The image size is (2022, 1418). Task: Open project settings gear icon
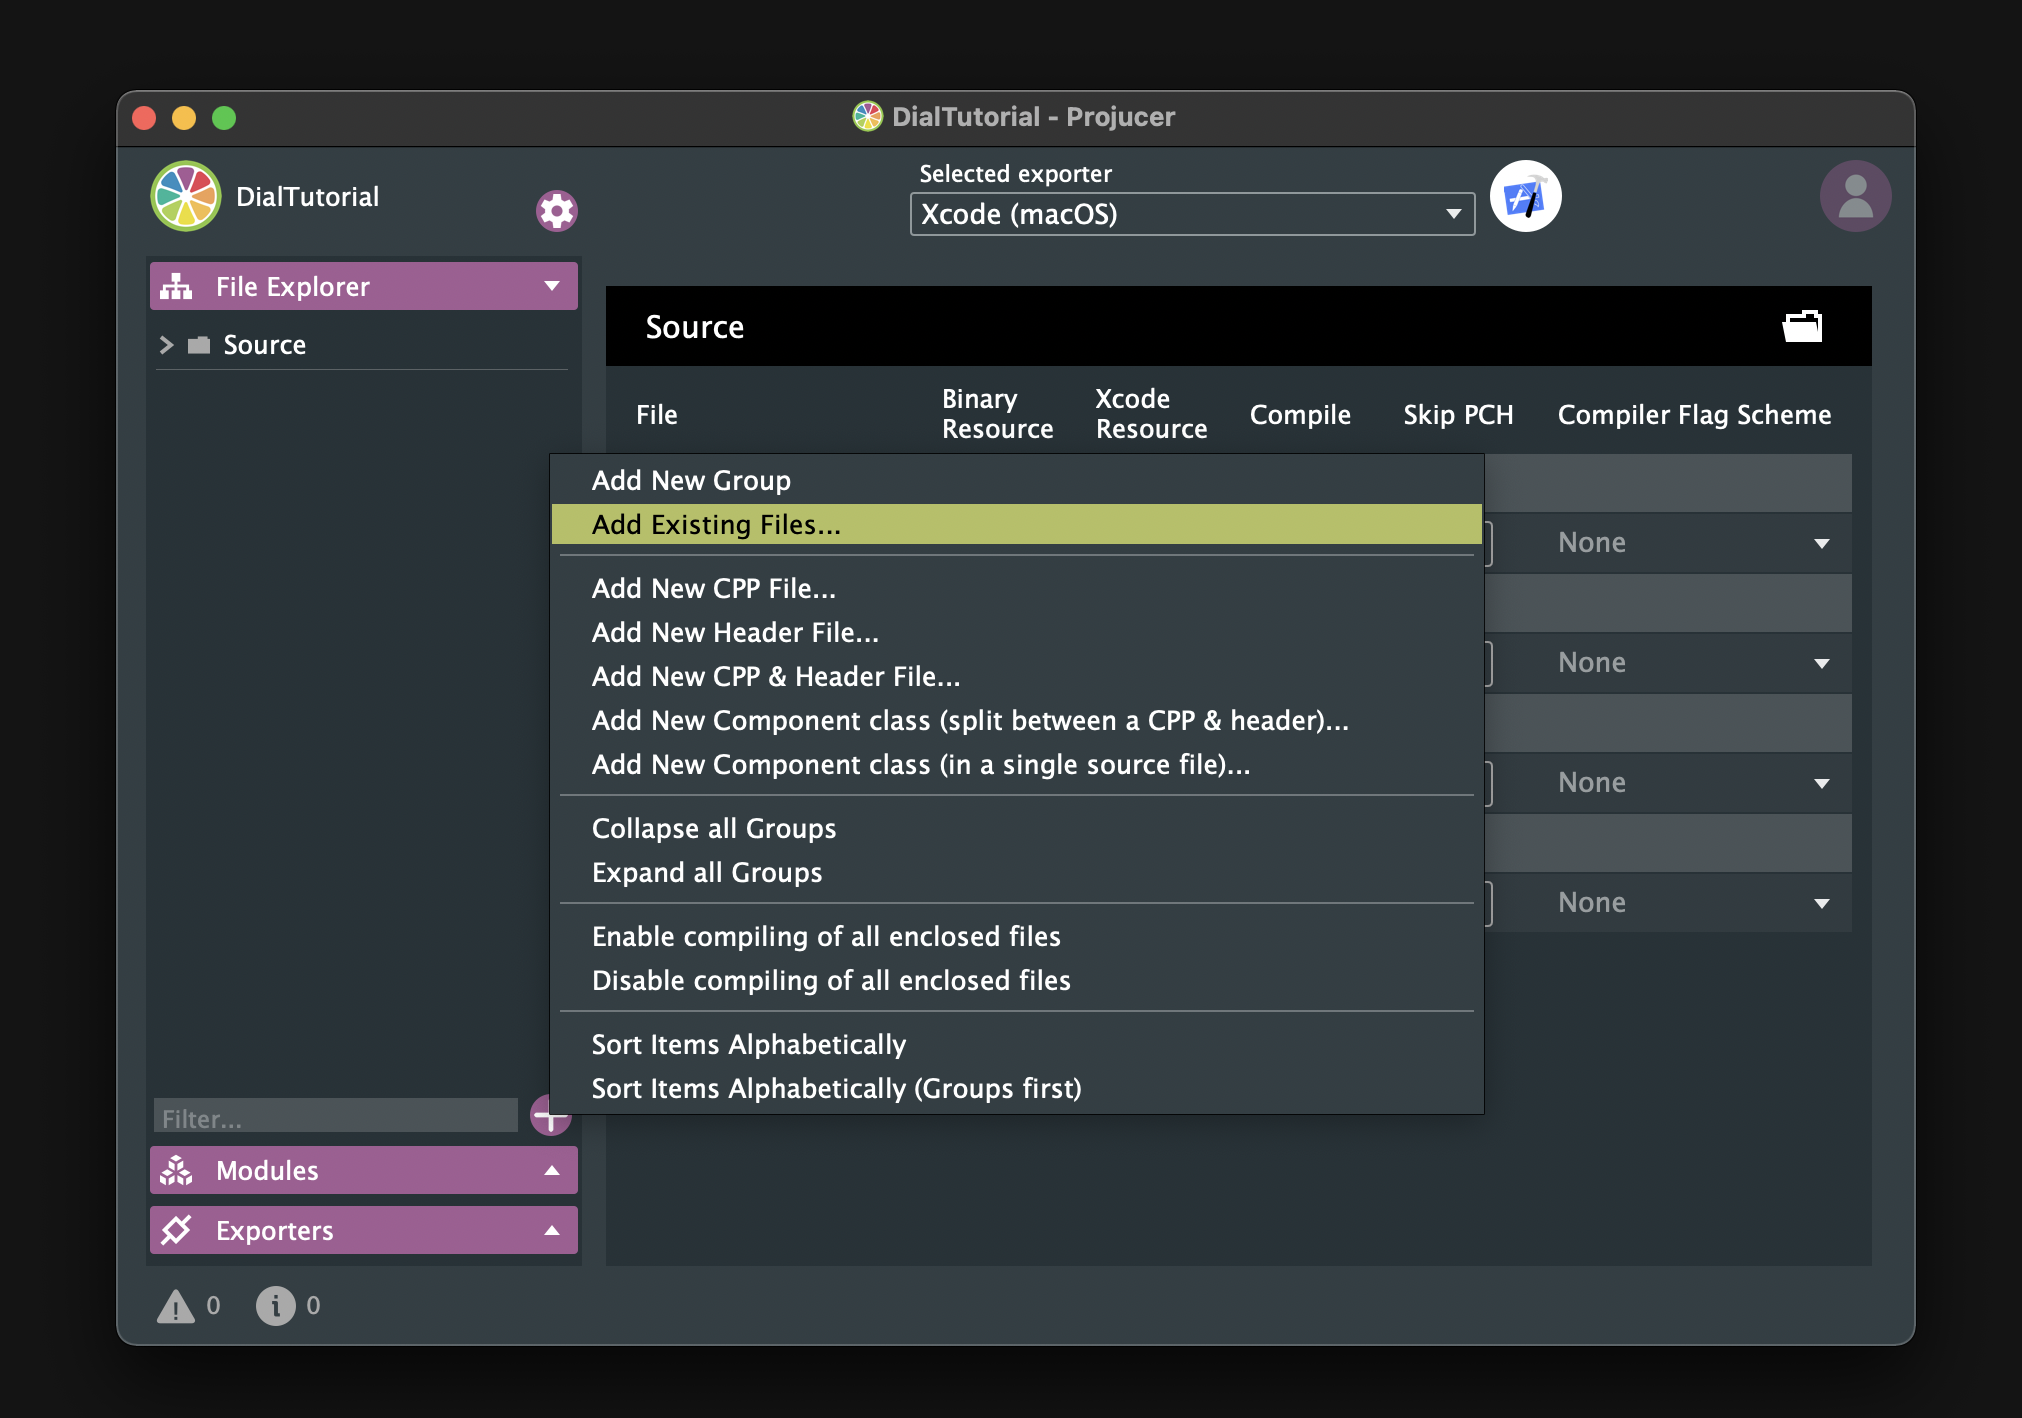[x=557, y=211]
